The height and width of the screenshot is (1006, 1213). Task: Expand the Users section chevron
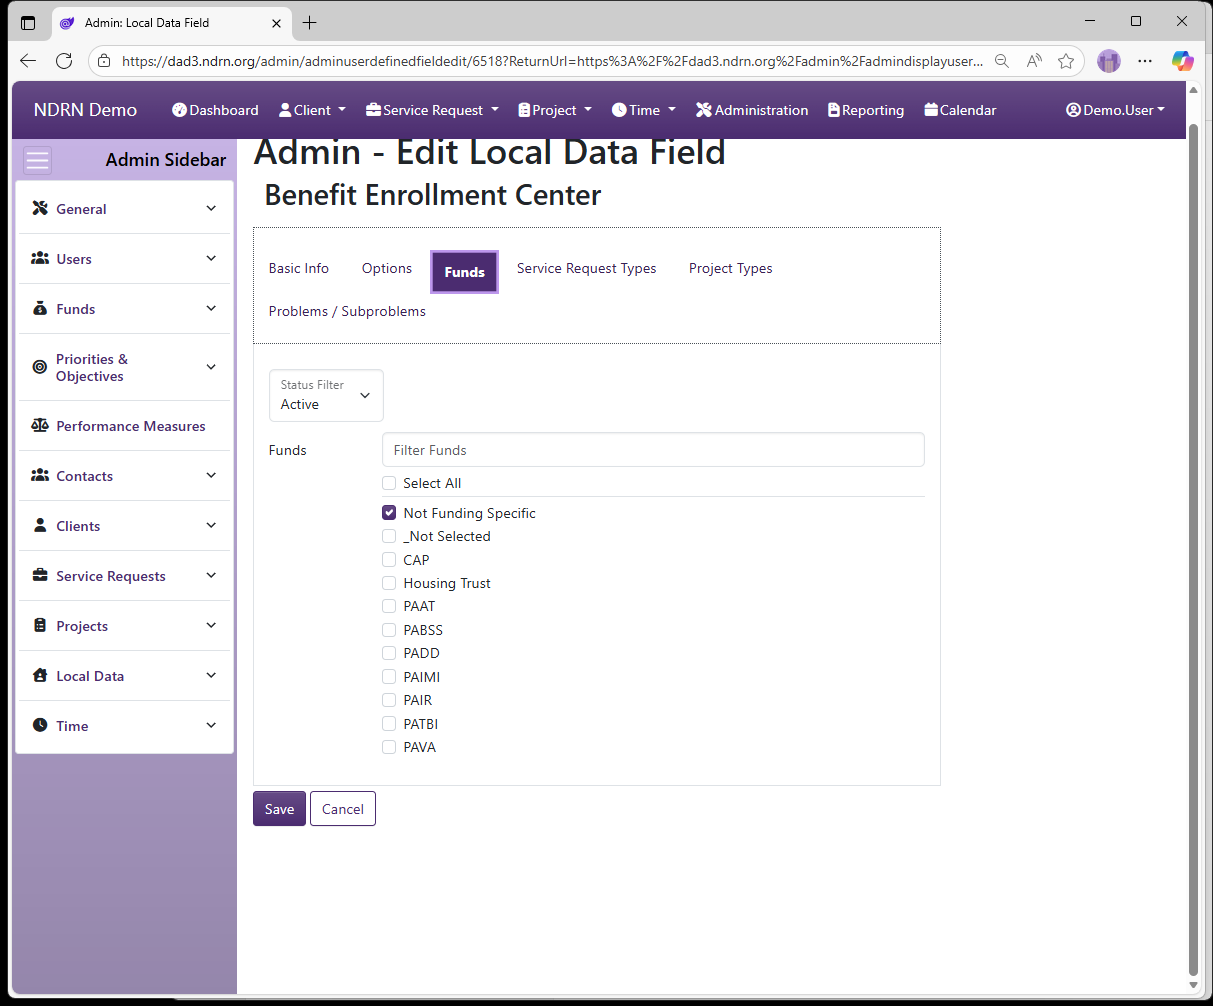(x=211, y=258)
